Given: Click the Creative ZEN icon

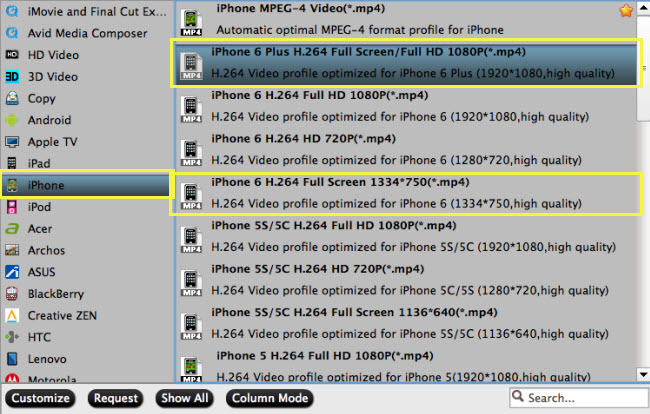Looking at the screenshot, I should [x=12, y=315].
